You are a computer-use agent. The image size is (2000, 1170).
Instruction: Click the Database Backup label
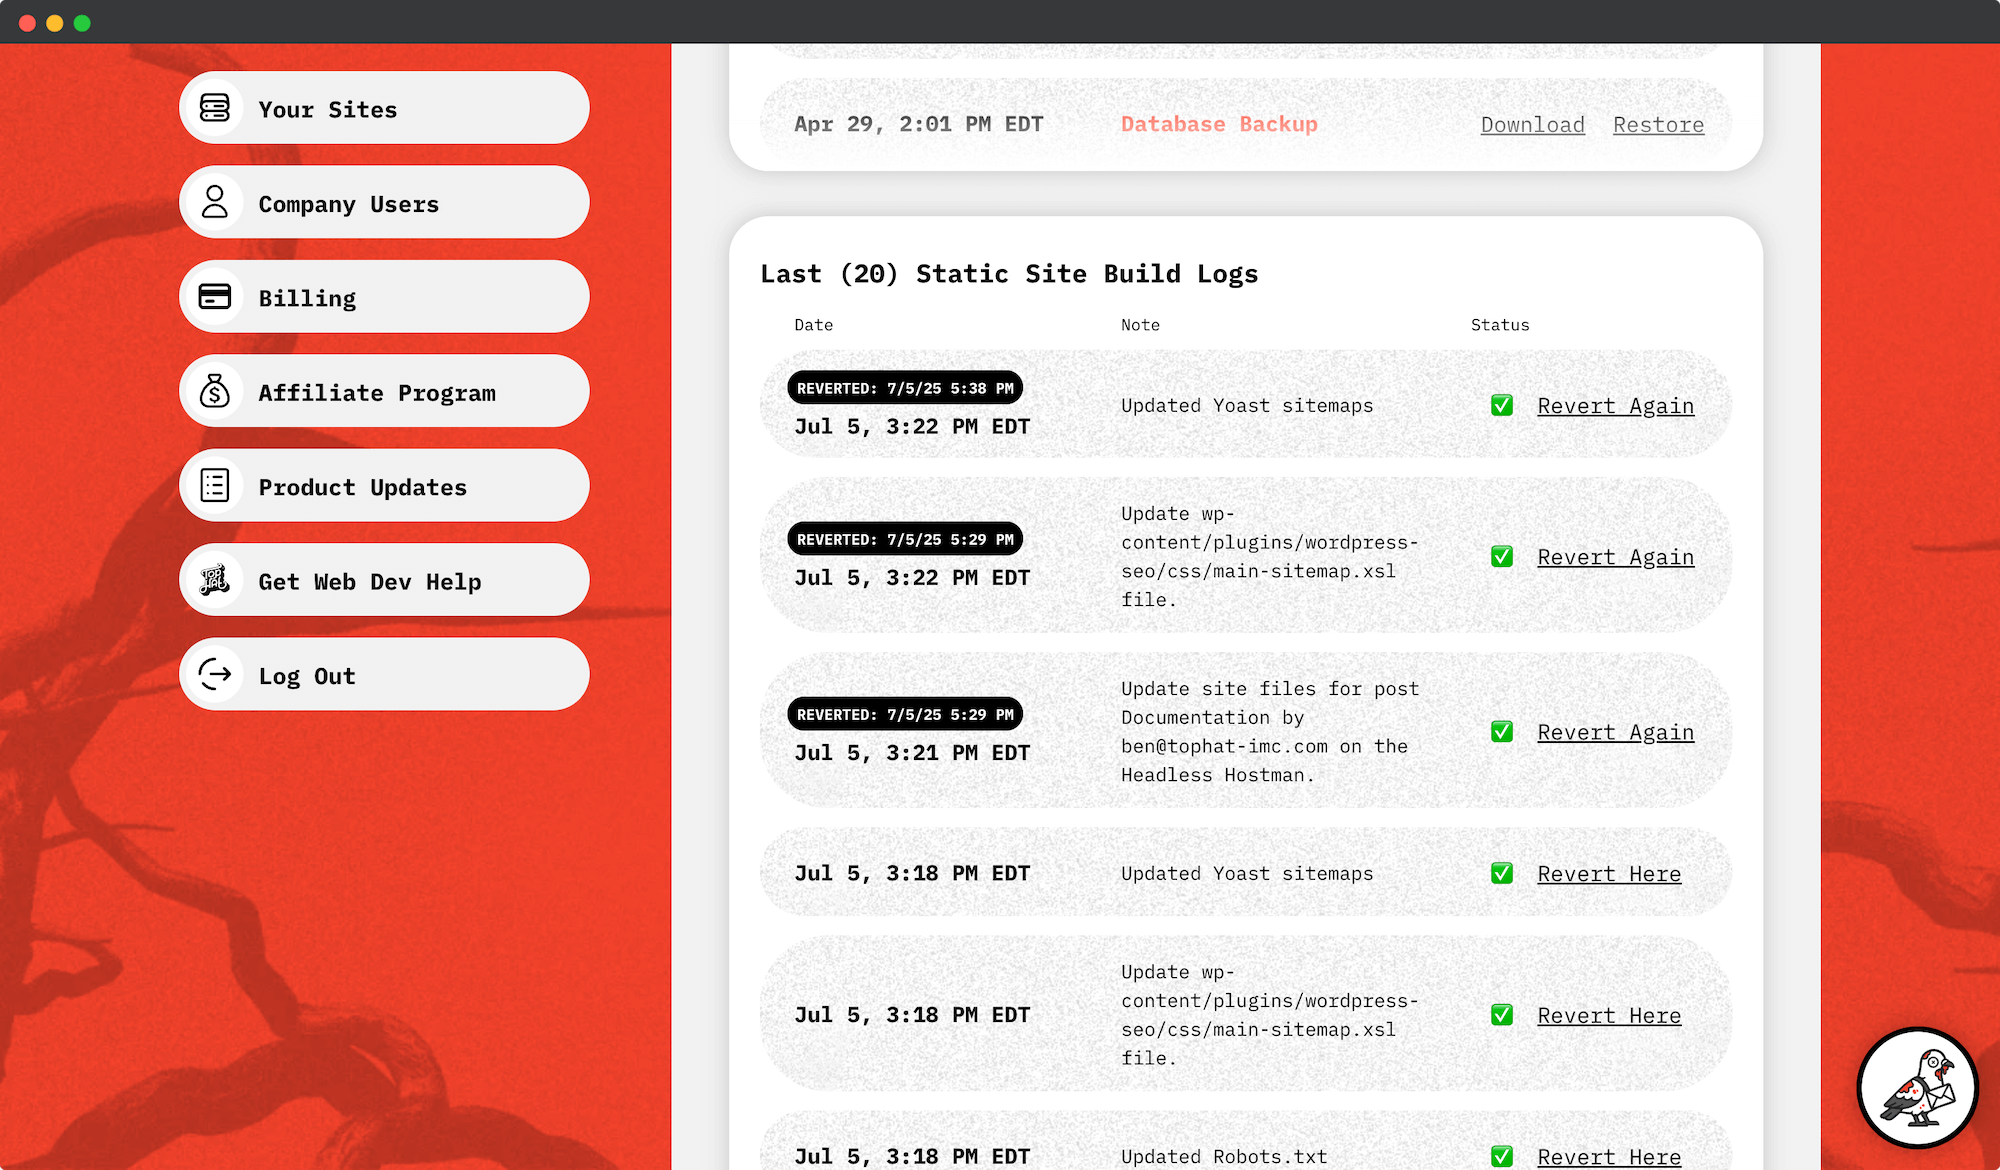tap(1218, 124)
